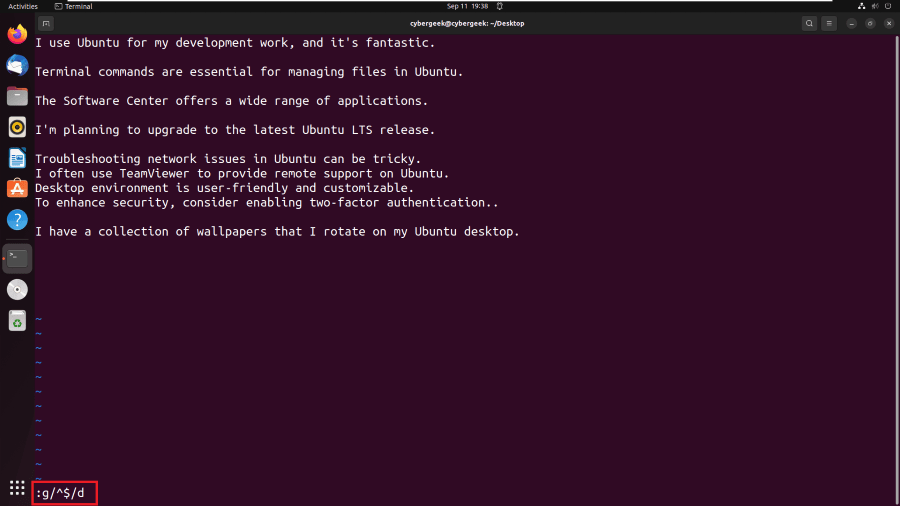Click the line 'Troubleshooting network issues in Ubuntu'
900x506 pixels.
coord(228,159)
